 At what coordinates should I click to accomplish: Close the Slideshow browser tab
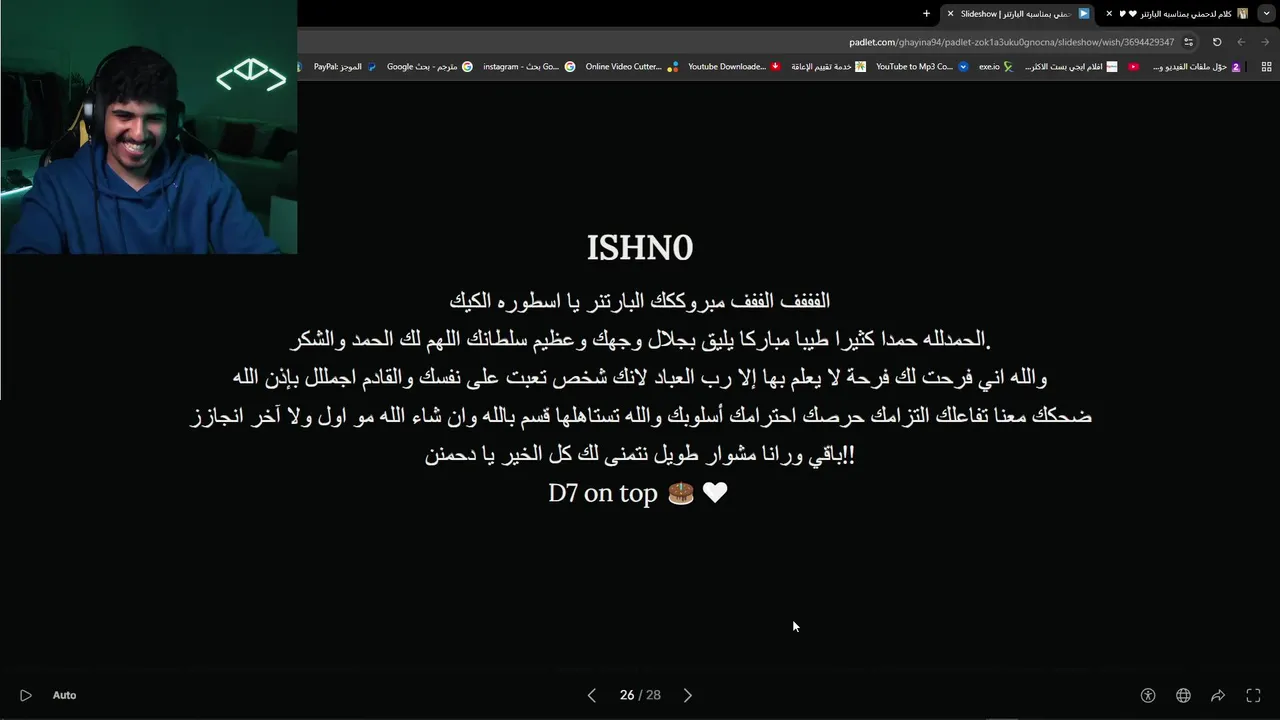[x=950, y=14]
